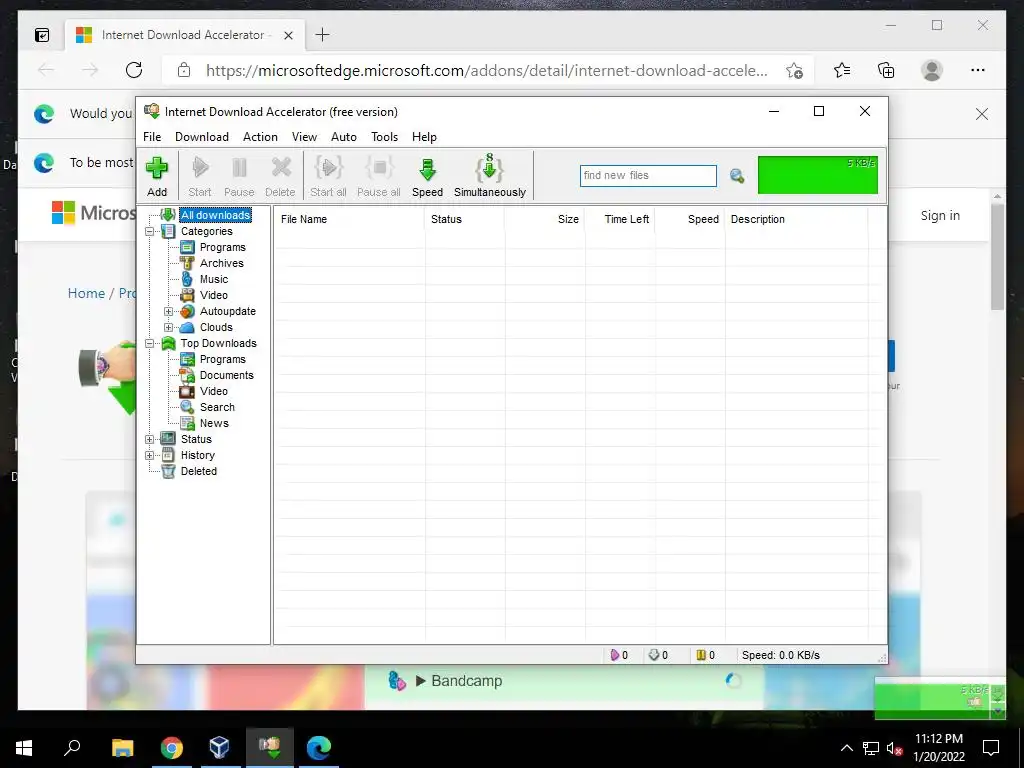Select Programs under Top Downloads

[223, 359]
